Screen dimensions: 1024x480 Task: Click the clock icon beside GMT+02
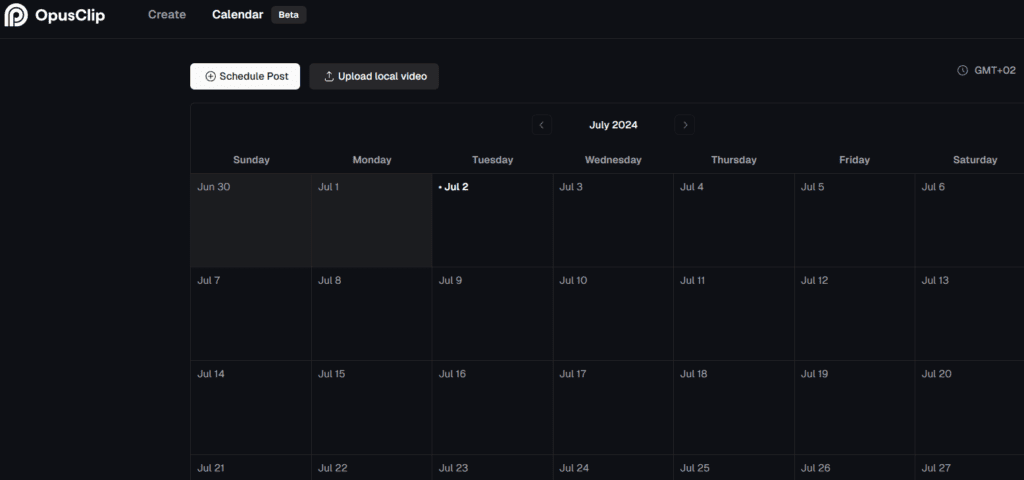[962, 71]
